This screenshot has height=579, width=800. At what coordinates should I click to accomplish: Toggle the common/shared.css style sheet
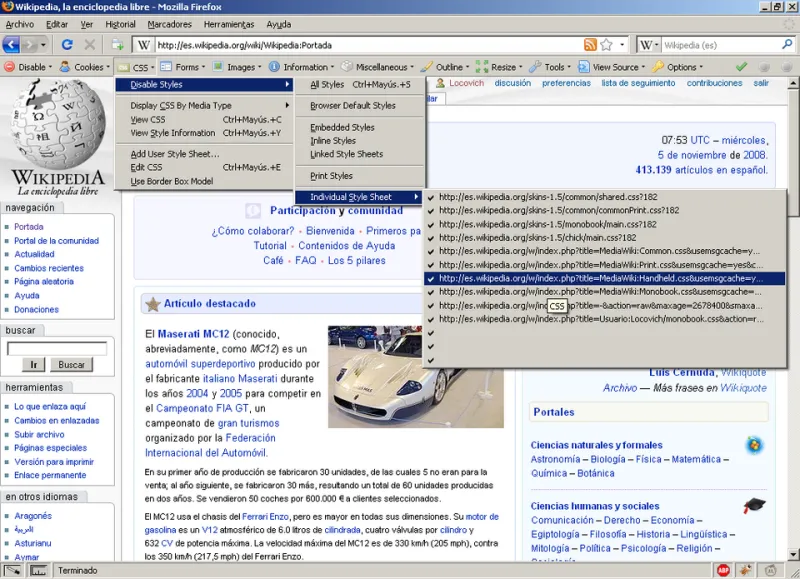click(x=604, y=197)
